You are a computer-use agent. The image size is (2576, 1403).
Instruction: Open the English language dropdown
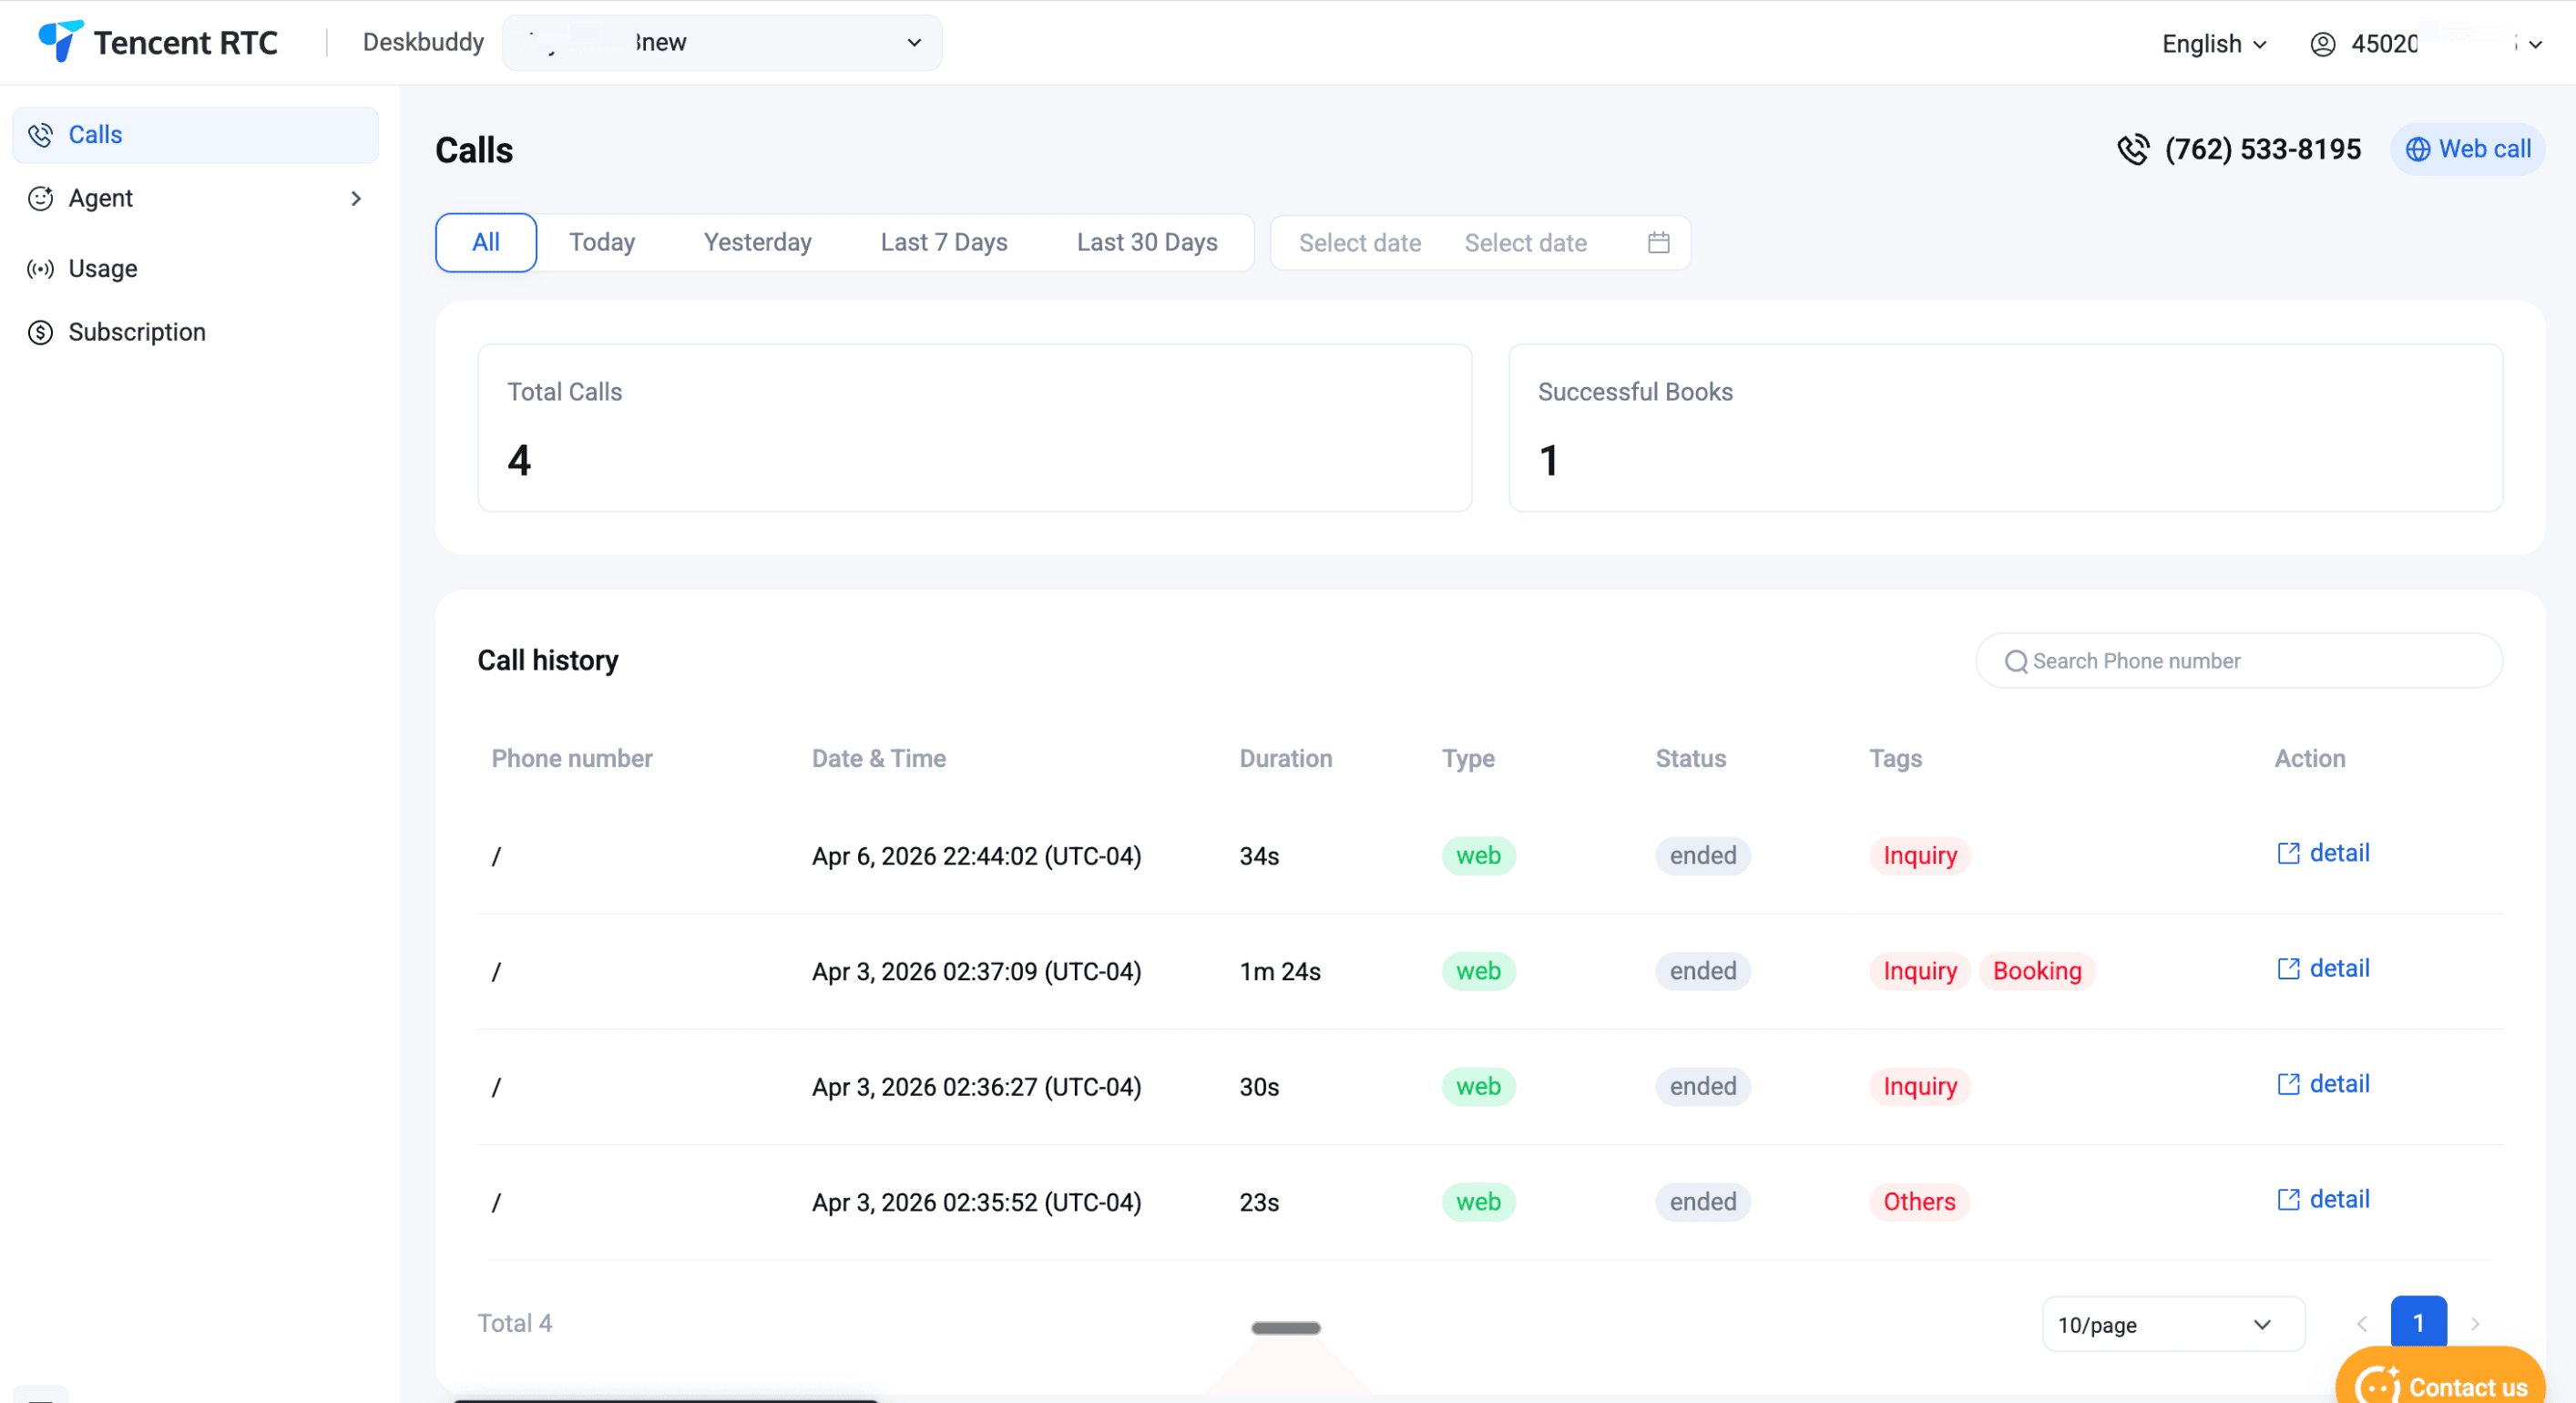pyautogui.click(x=2213, y=44)
